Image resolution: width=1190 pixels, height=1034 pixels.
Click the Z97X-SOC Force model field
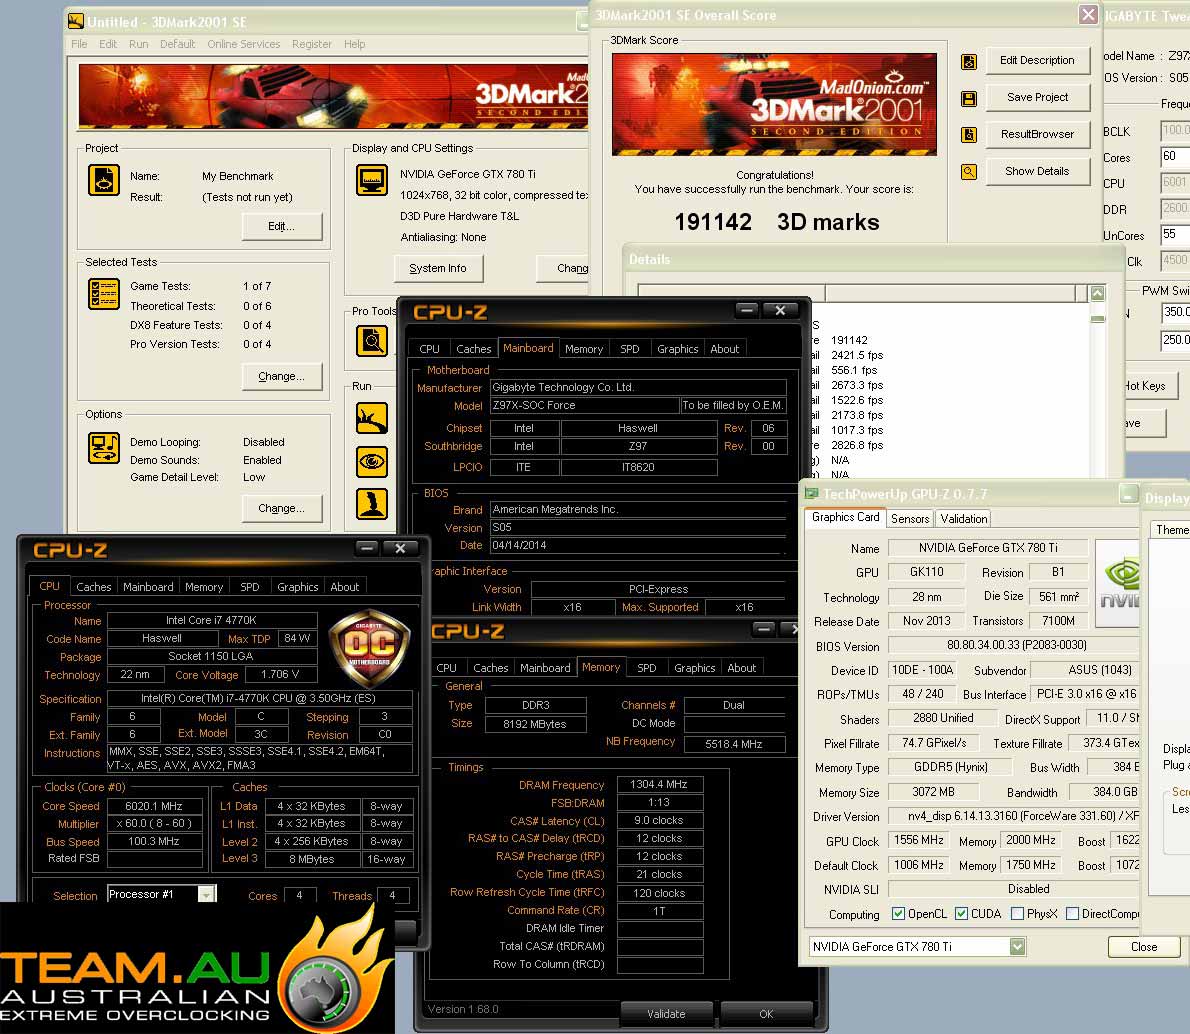[584, 405]
